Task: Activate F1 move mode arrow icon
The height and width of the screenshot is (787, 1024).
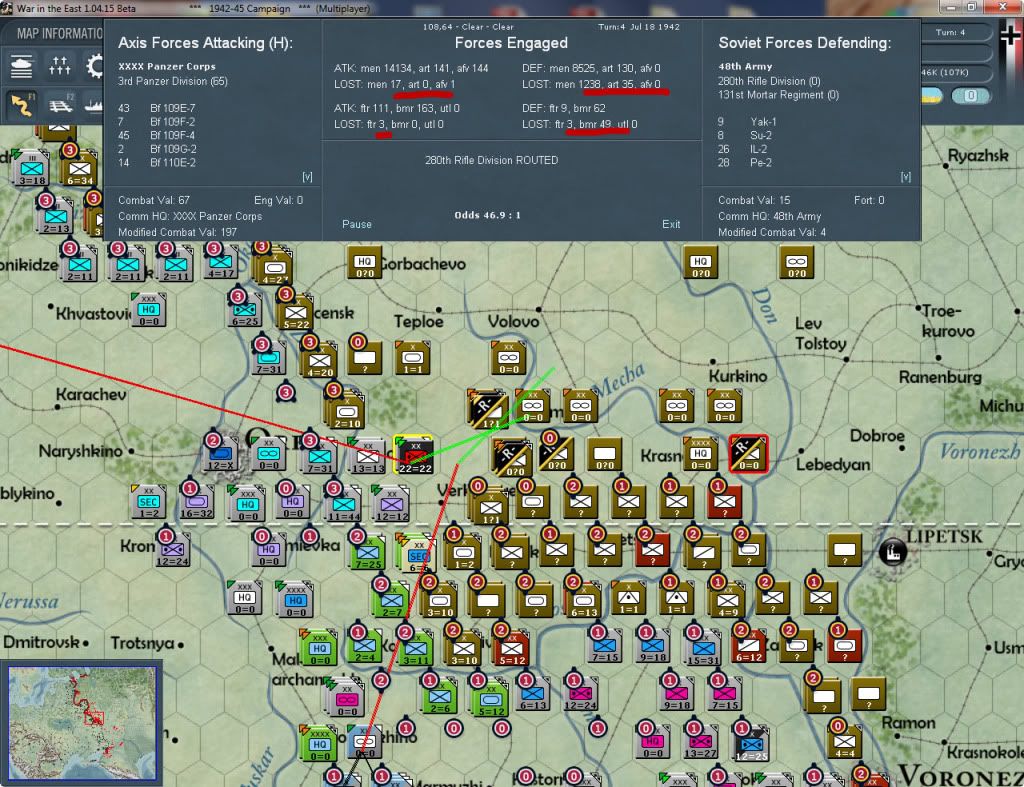Action: tap(23, 105)
